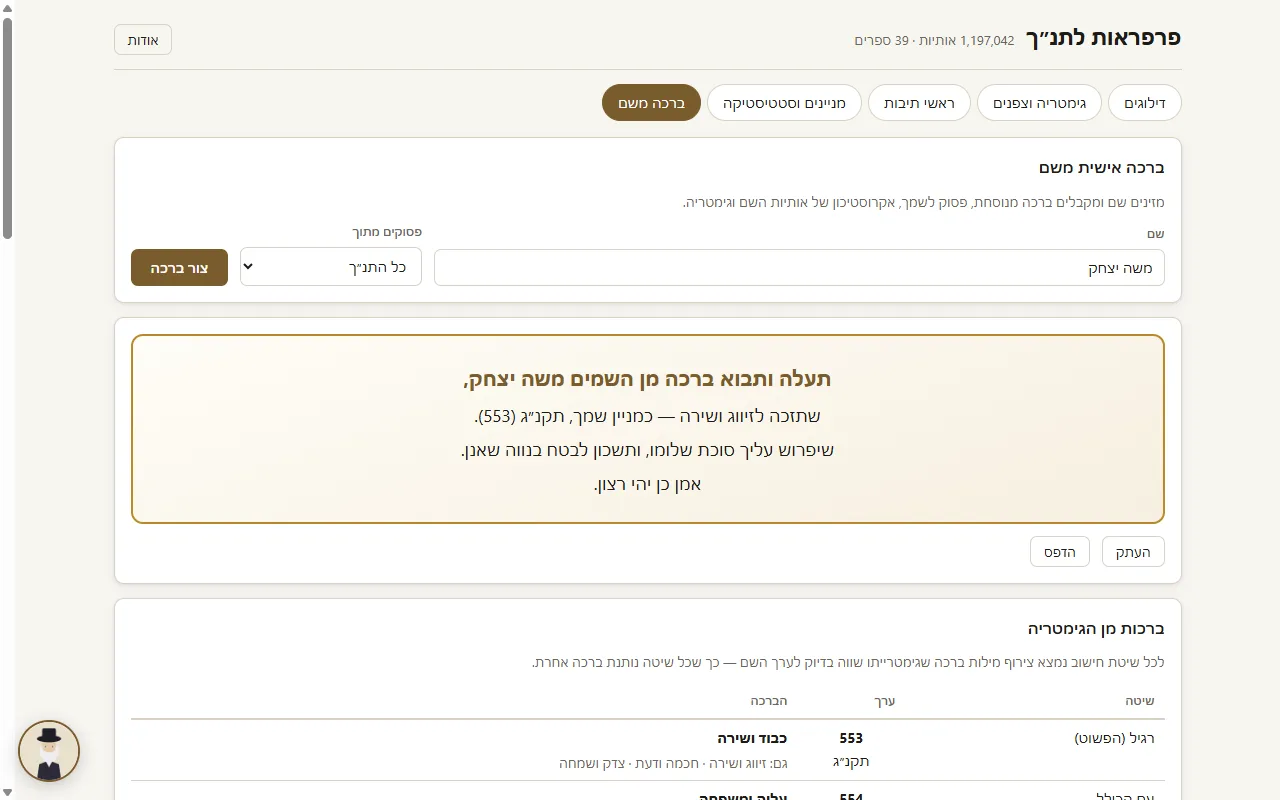The width and height of the screenshot is (1280, 800).
Task: Click the alternatives line starting with גם: זיווג ושירה
Action: click(673, 764)
